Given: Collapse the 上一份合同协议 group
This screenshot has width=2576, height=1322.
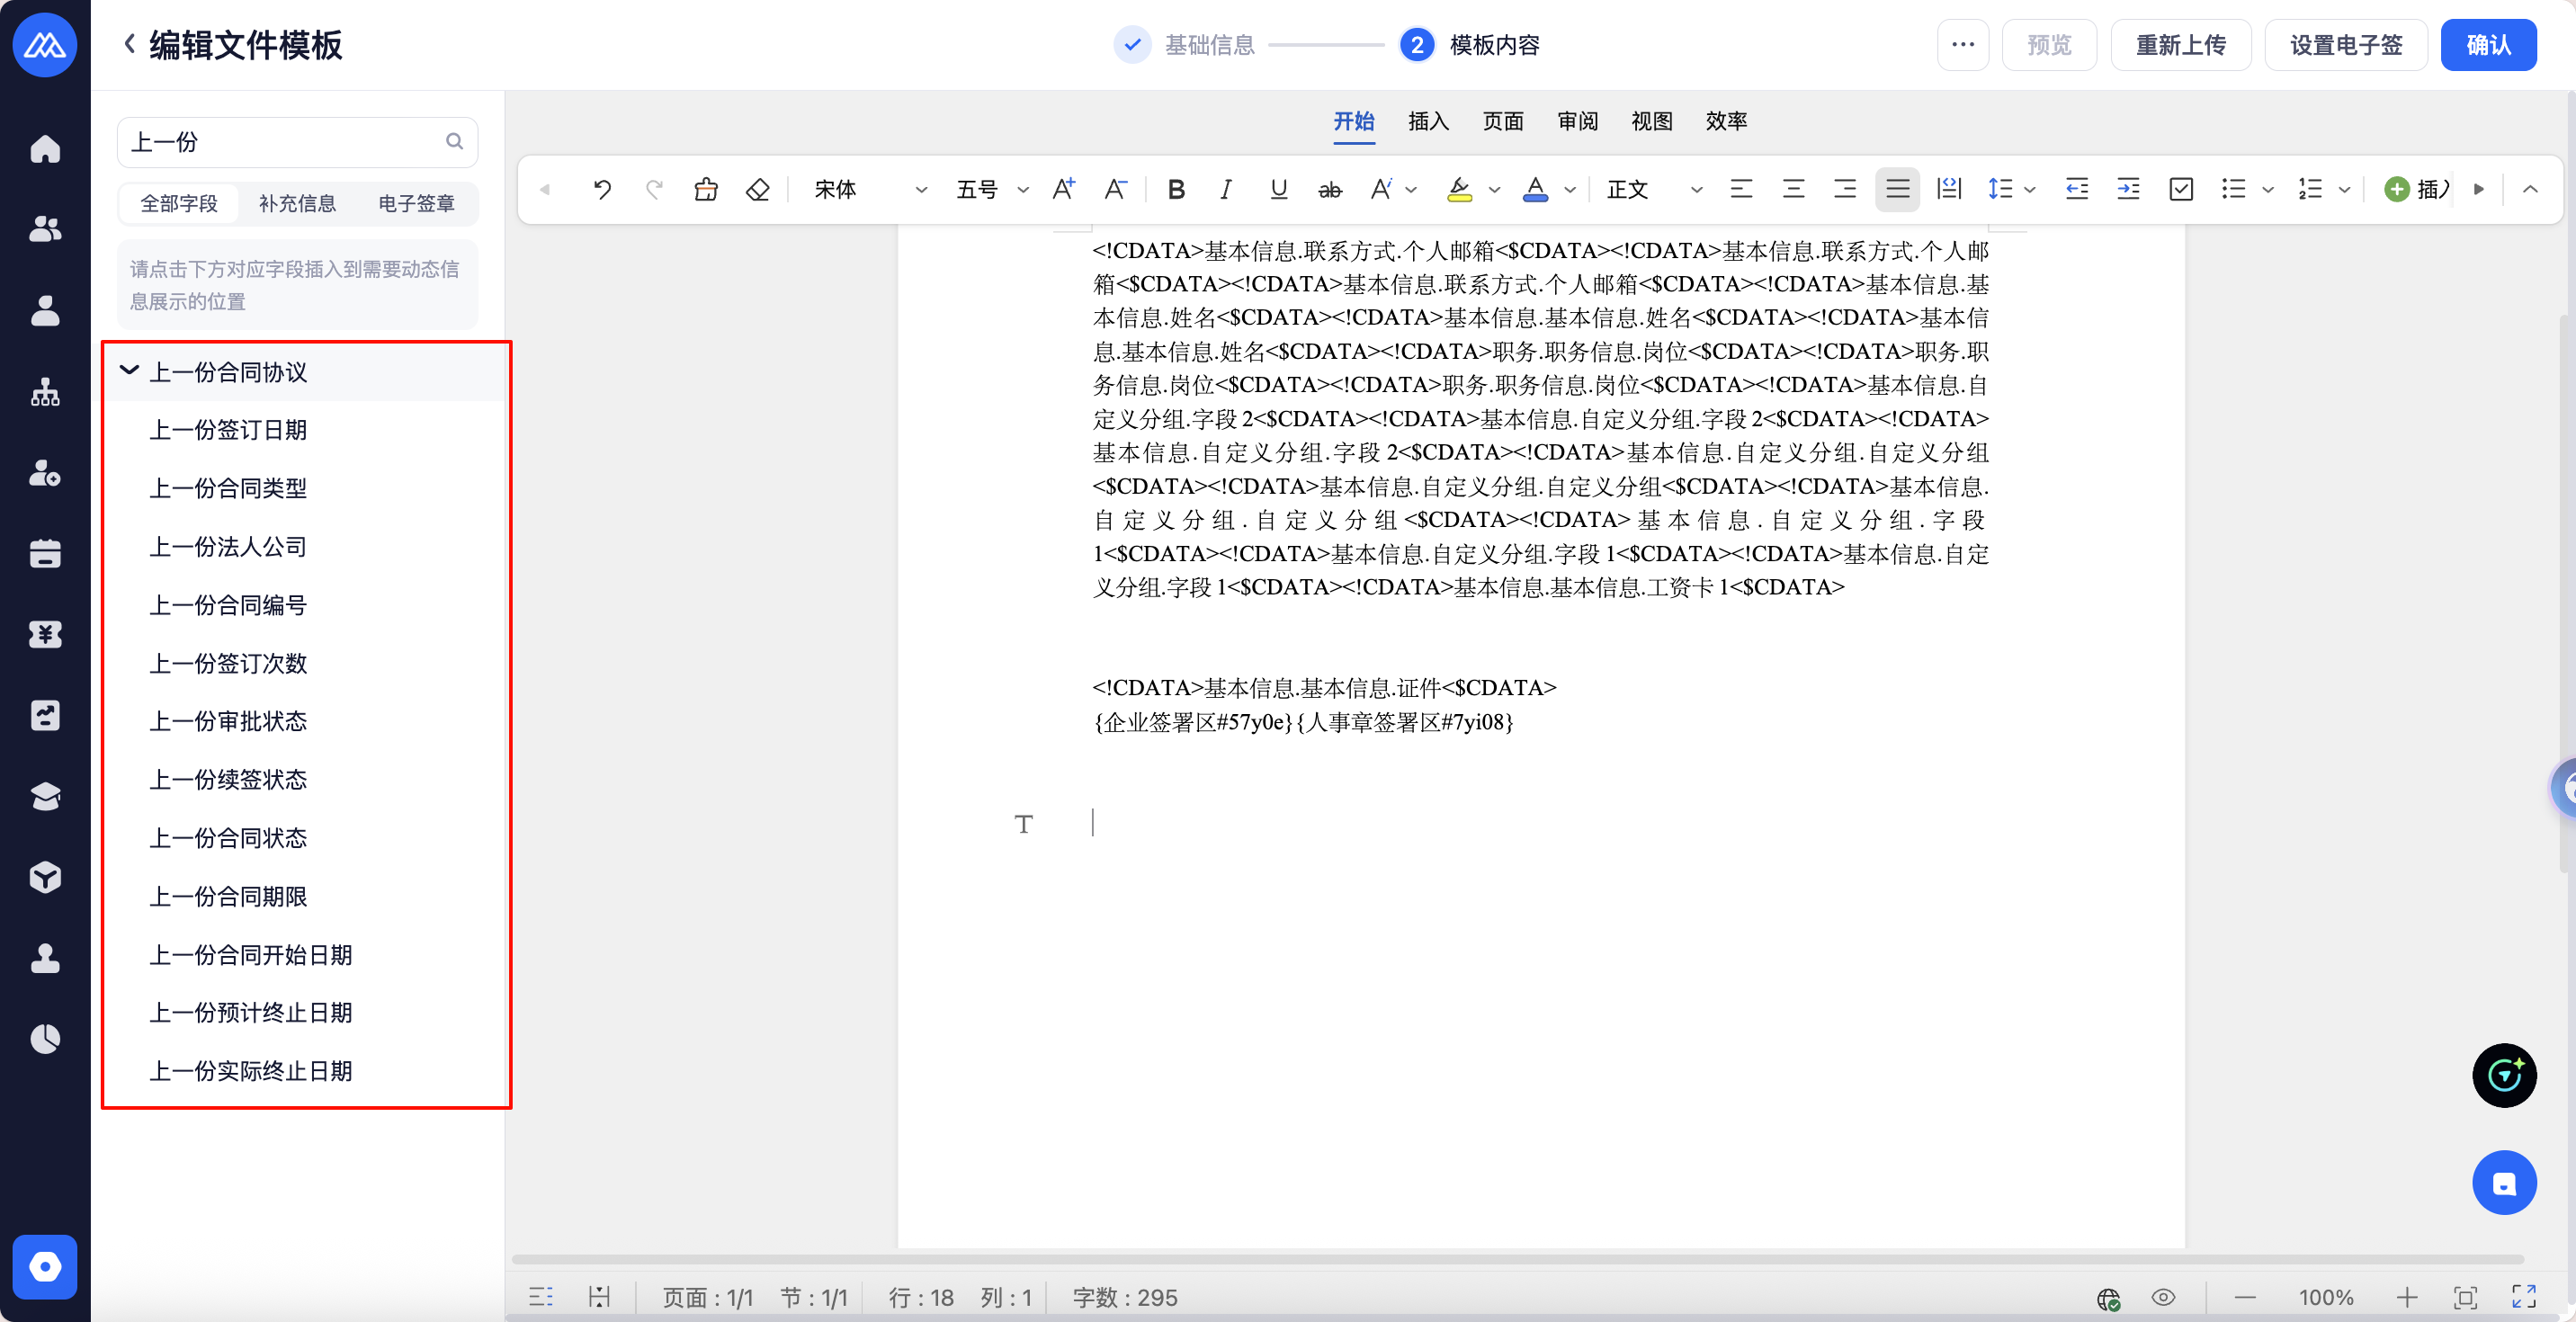Looking at the screenshot, I should point(130,371).
